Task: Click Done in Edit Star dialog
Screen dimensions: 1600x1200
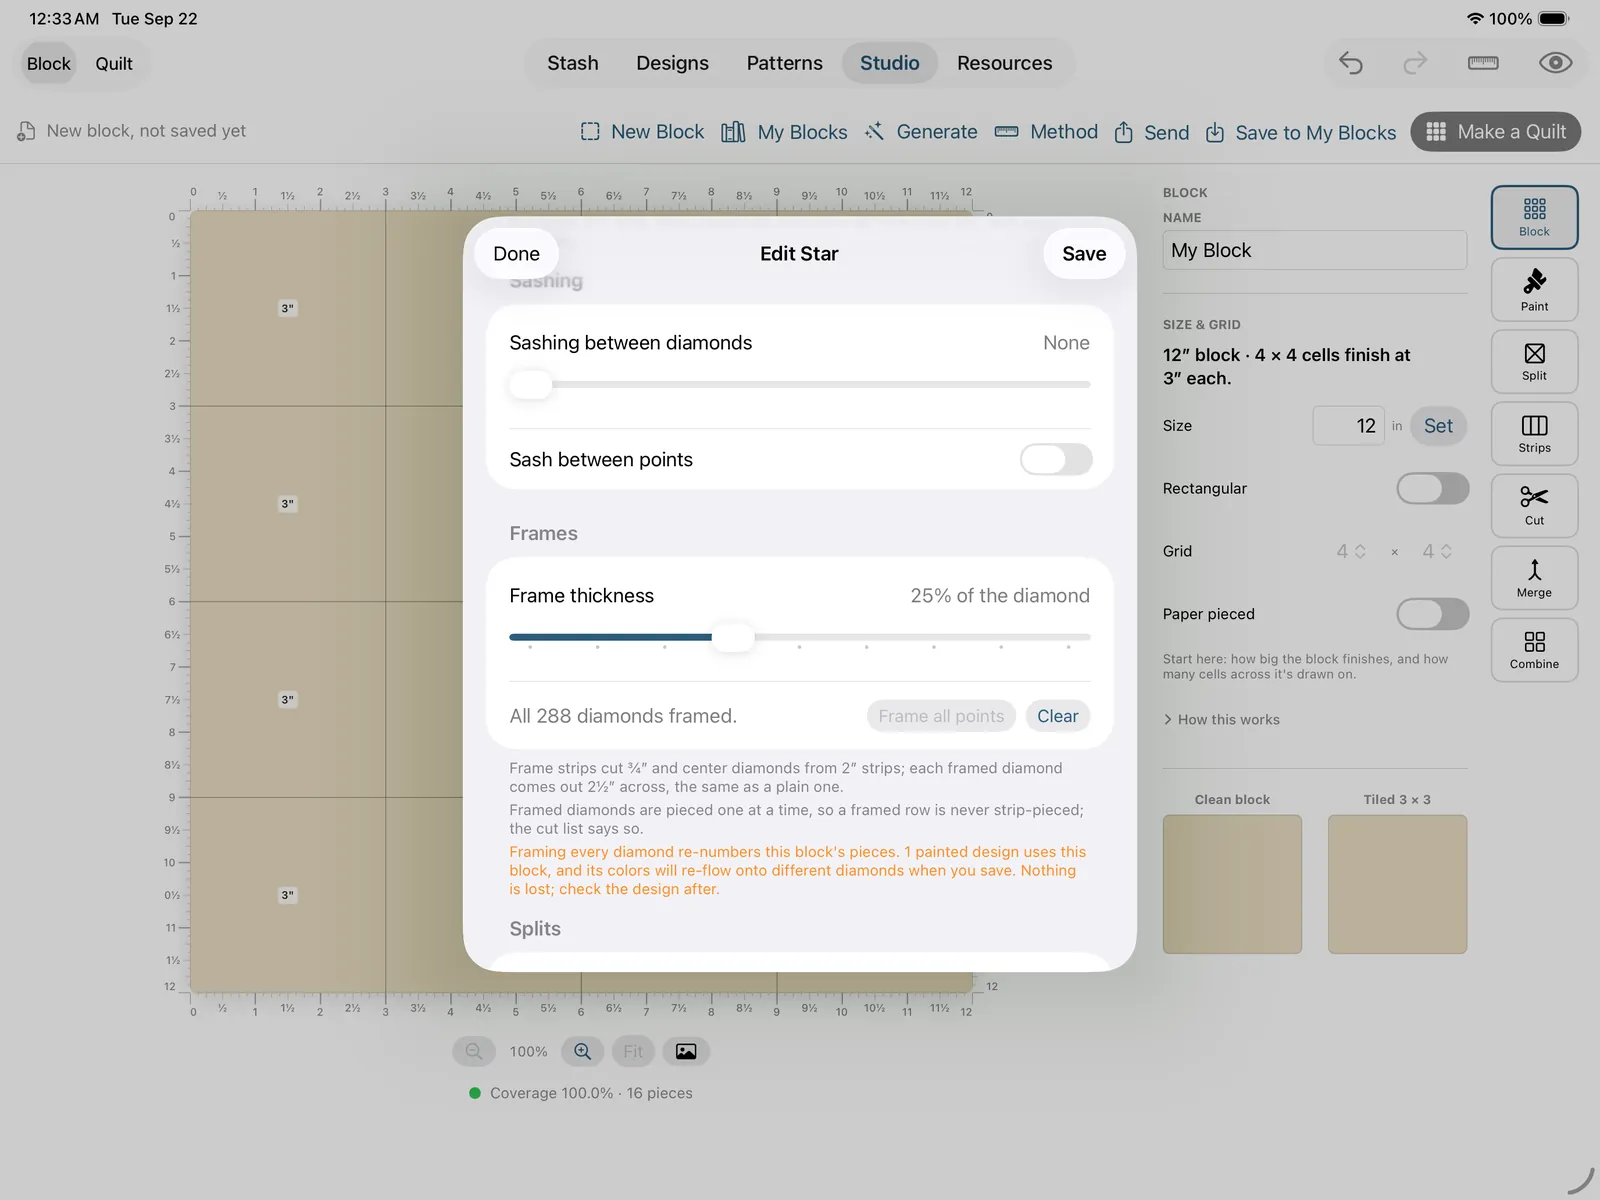Action: pos(516,254)
